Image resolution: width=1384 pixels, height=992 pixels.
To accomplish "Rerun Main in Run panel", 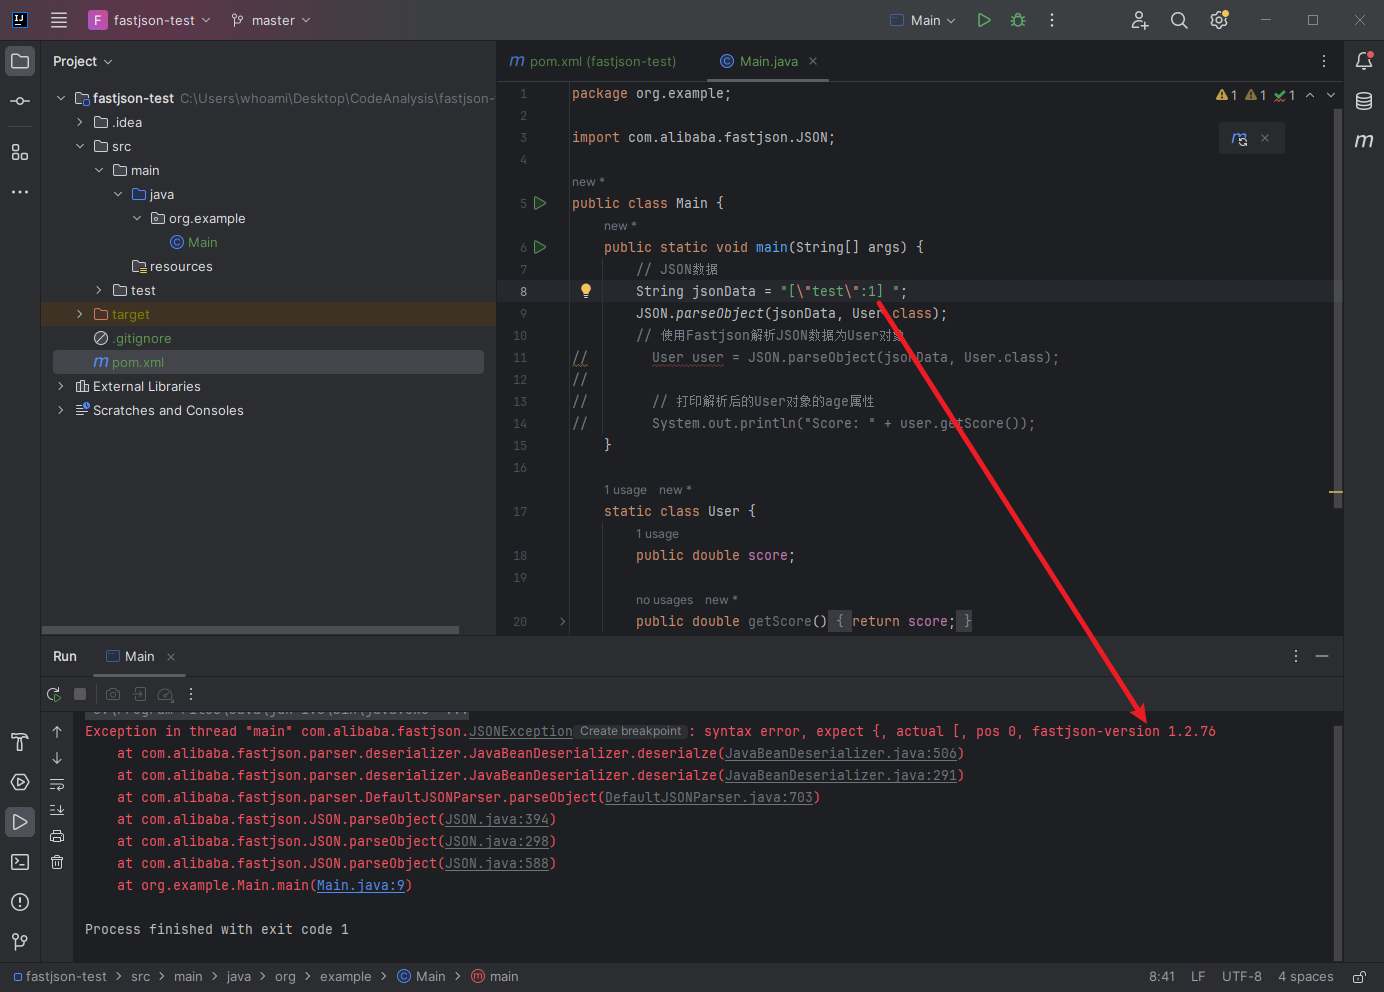I will [54, 694].
